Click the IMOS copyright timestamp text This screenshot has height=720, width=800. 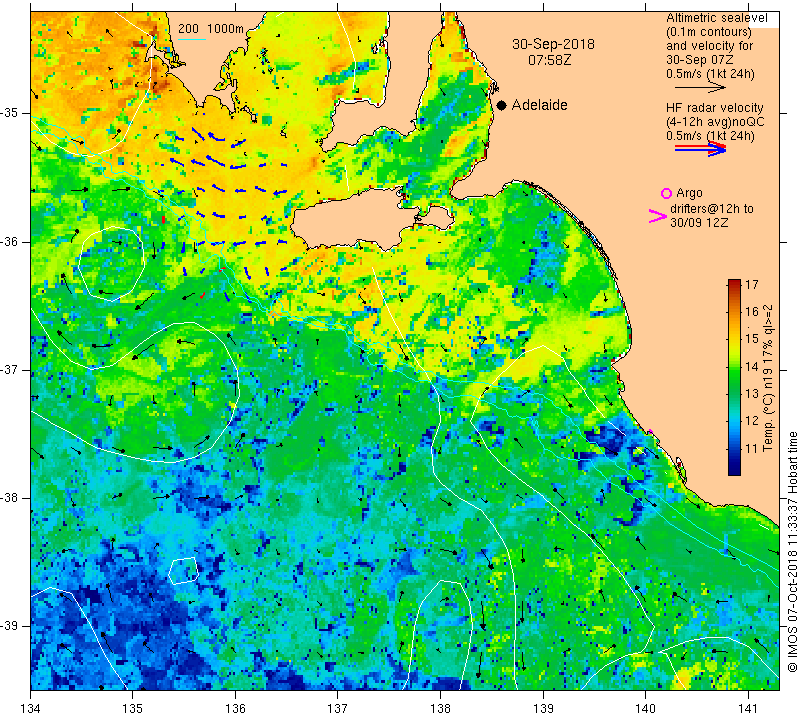pyautogui.click(x=792, y=552)
